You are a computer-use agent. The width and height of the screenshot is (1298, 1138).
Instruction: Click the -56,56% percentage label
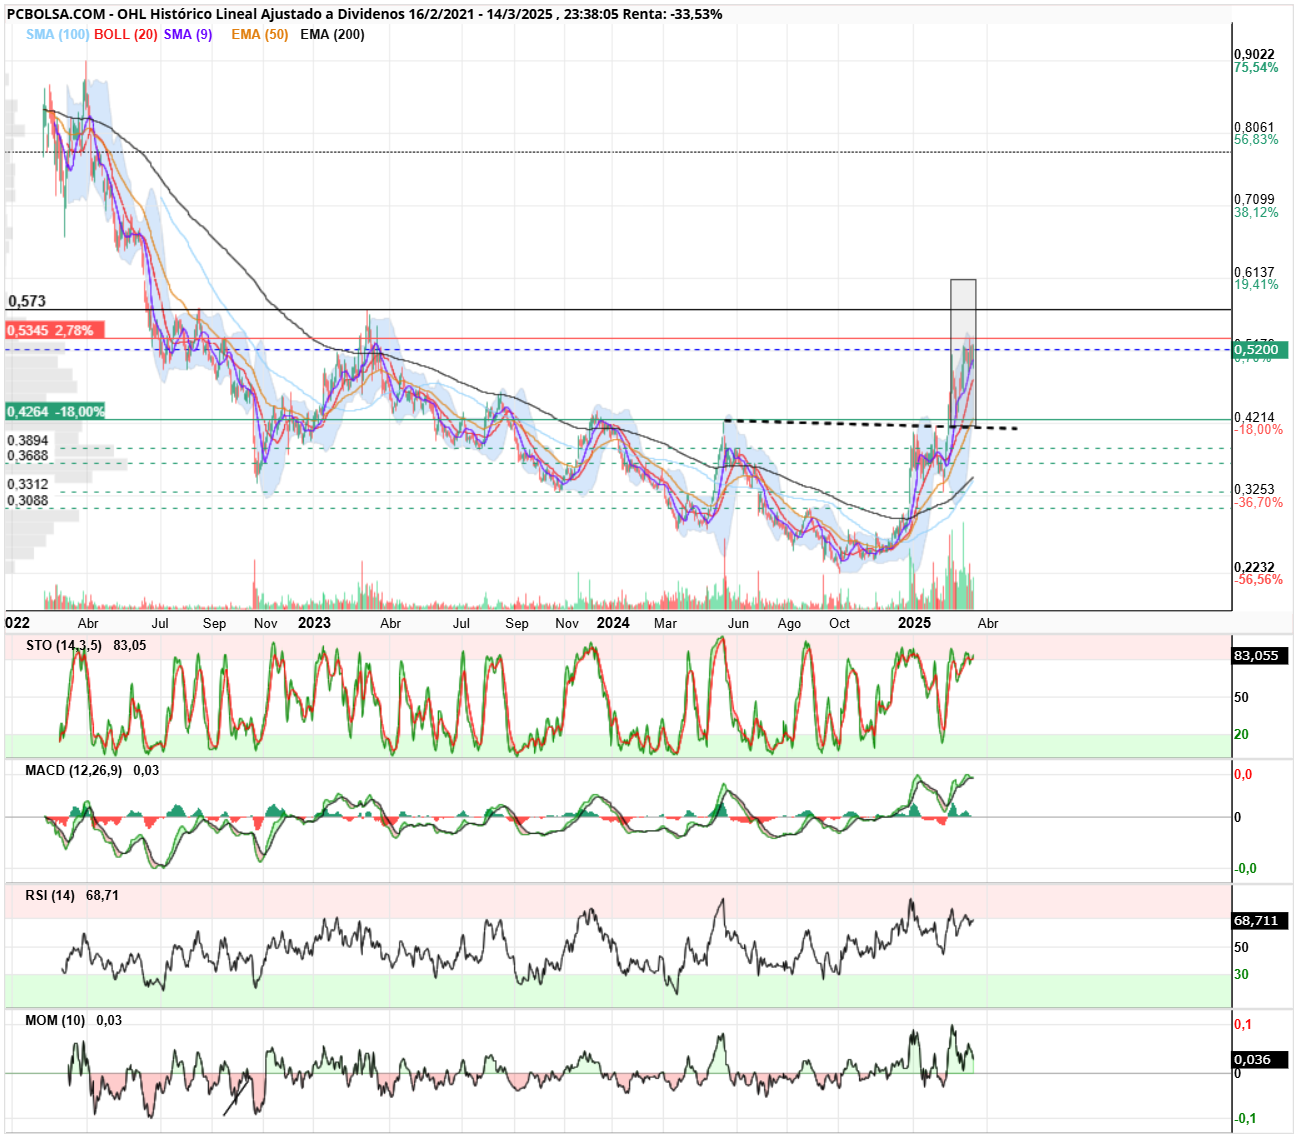(1258, 580)
